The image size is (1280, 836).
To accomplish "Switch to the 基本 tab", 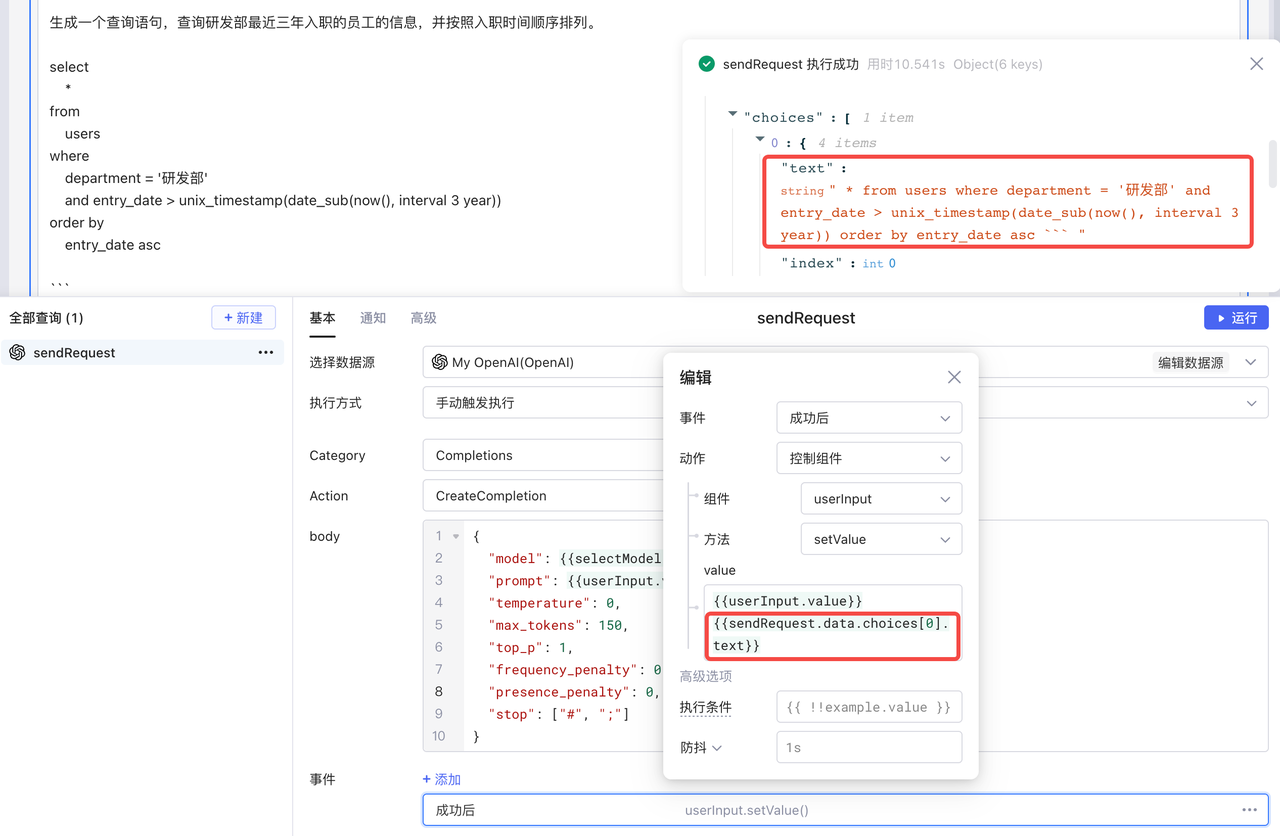I will coord(322,318).
